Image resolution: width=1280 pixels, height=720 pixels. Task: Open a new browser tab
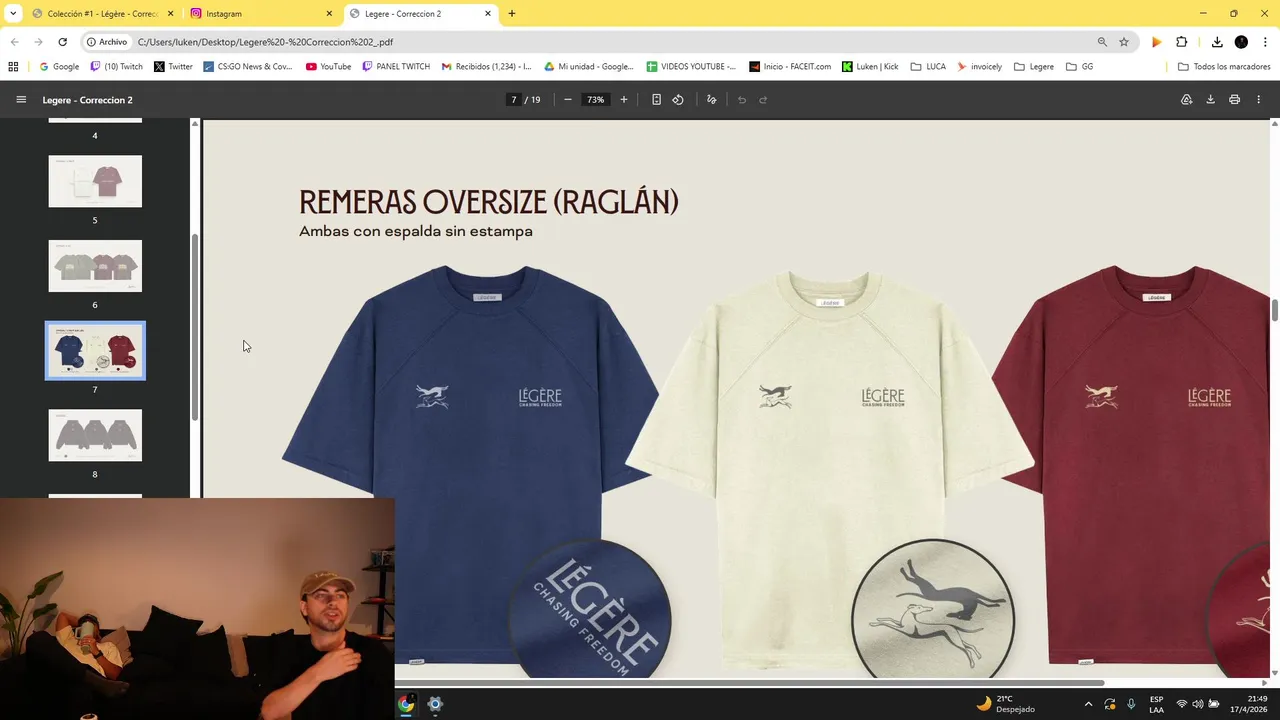512,14
